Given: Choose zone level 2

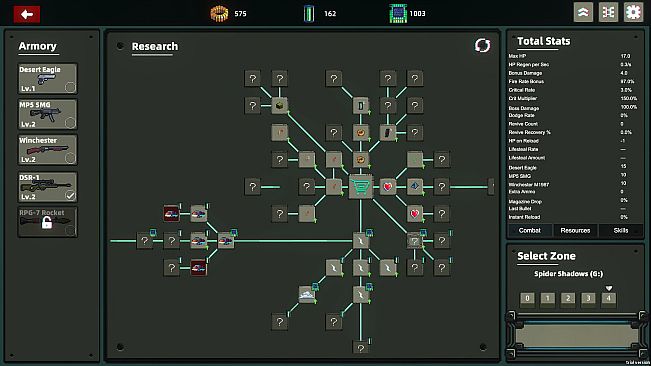Looking at the screenshot, I should coord(568,298).
